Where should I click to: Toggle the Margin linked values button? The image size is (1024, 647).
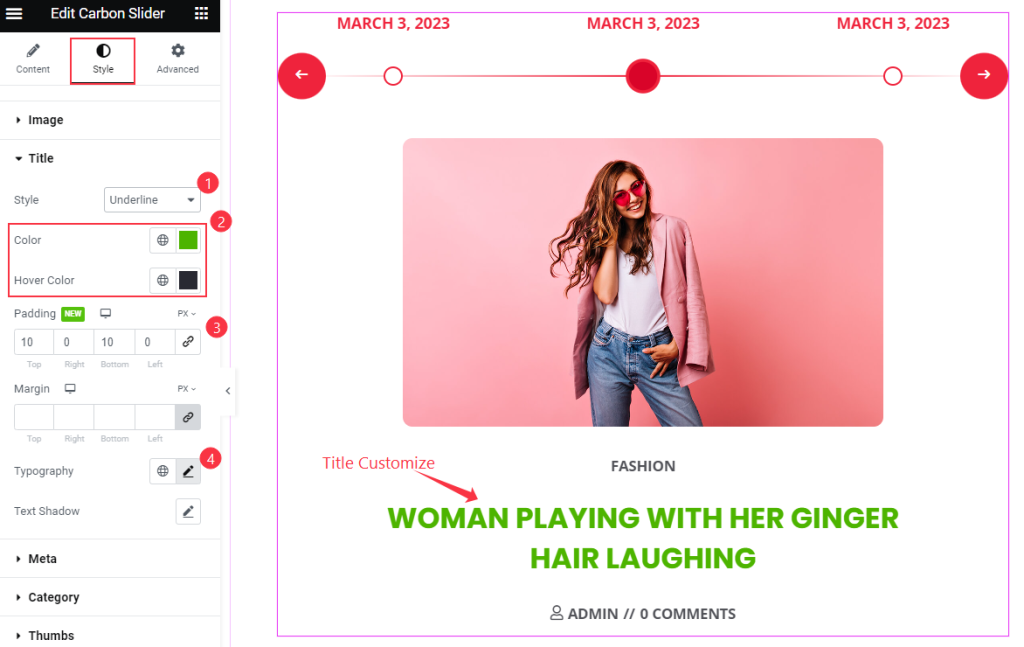tap(188, 417)
